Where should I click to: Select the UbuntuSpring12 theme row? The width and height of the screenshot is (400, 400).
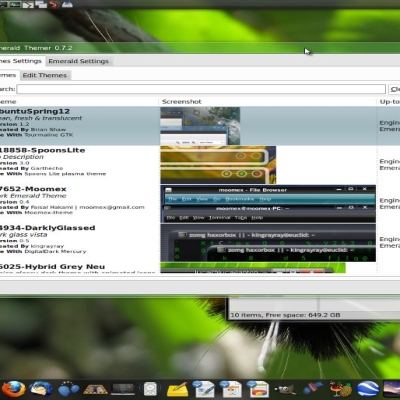pyautogui.click(x=200, y=126)
